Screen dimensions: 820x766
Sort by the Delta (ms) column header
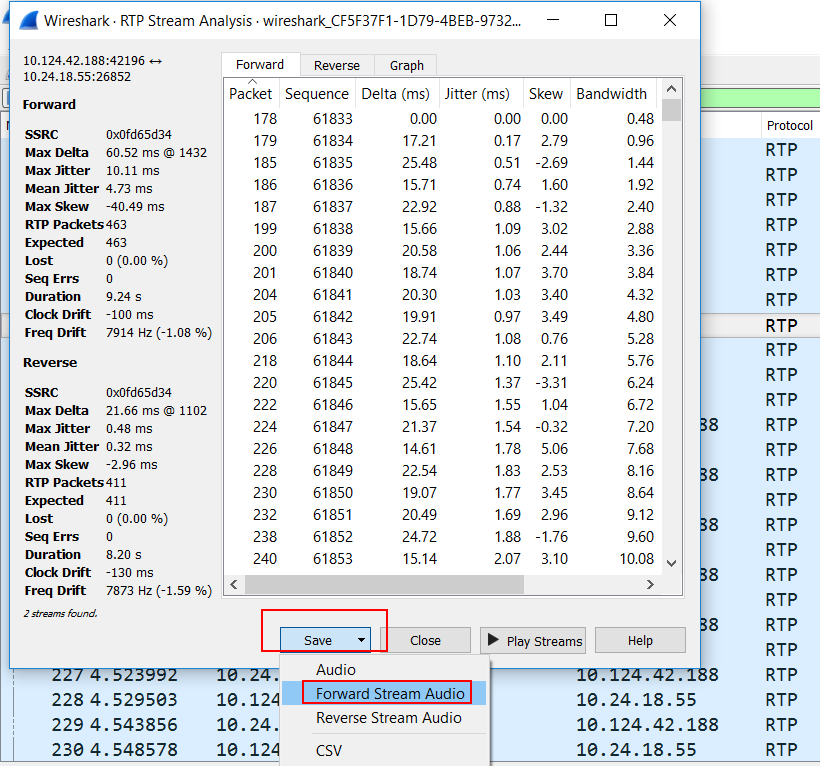click(x=396, y=94)
